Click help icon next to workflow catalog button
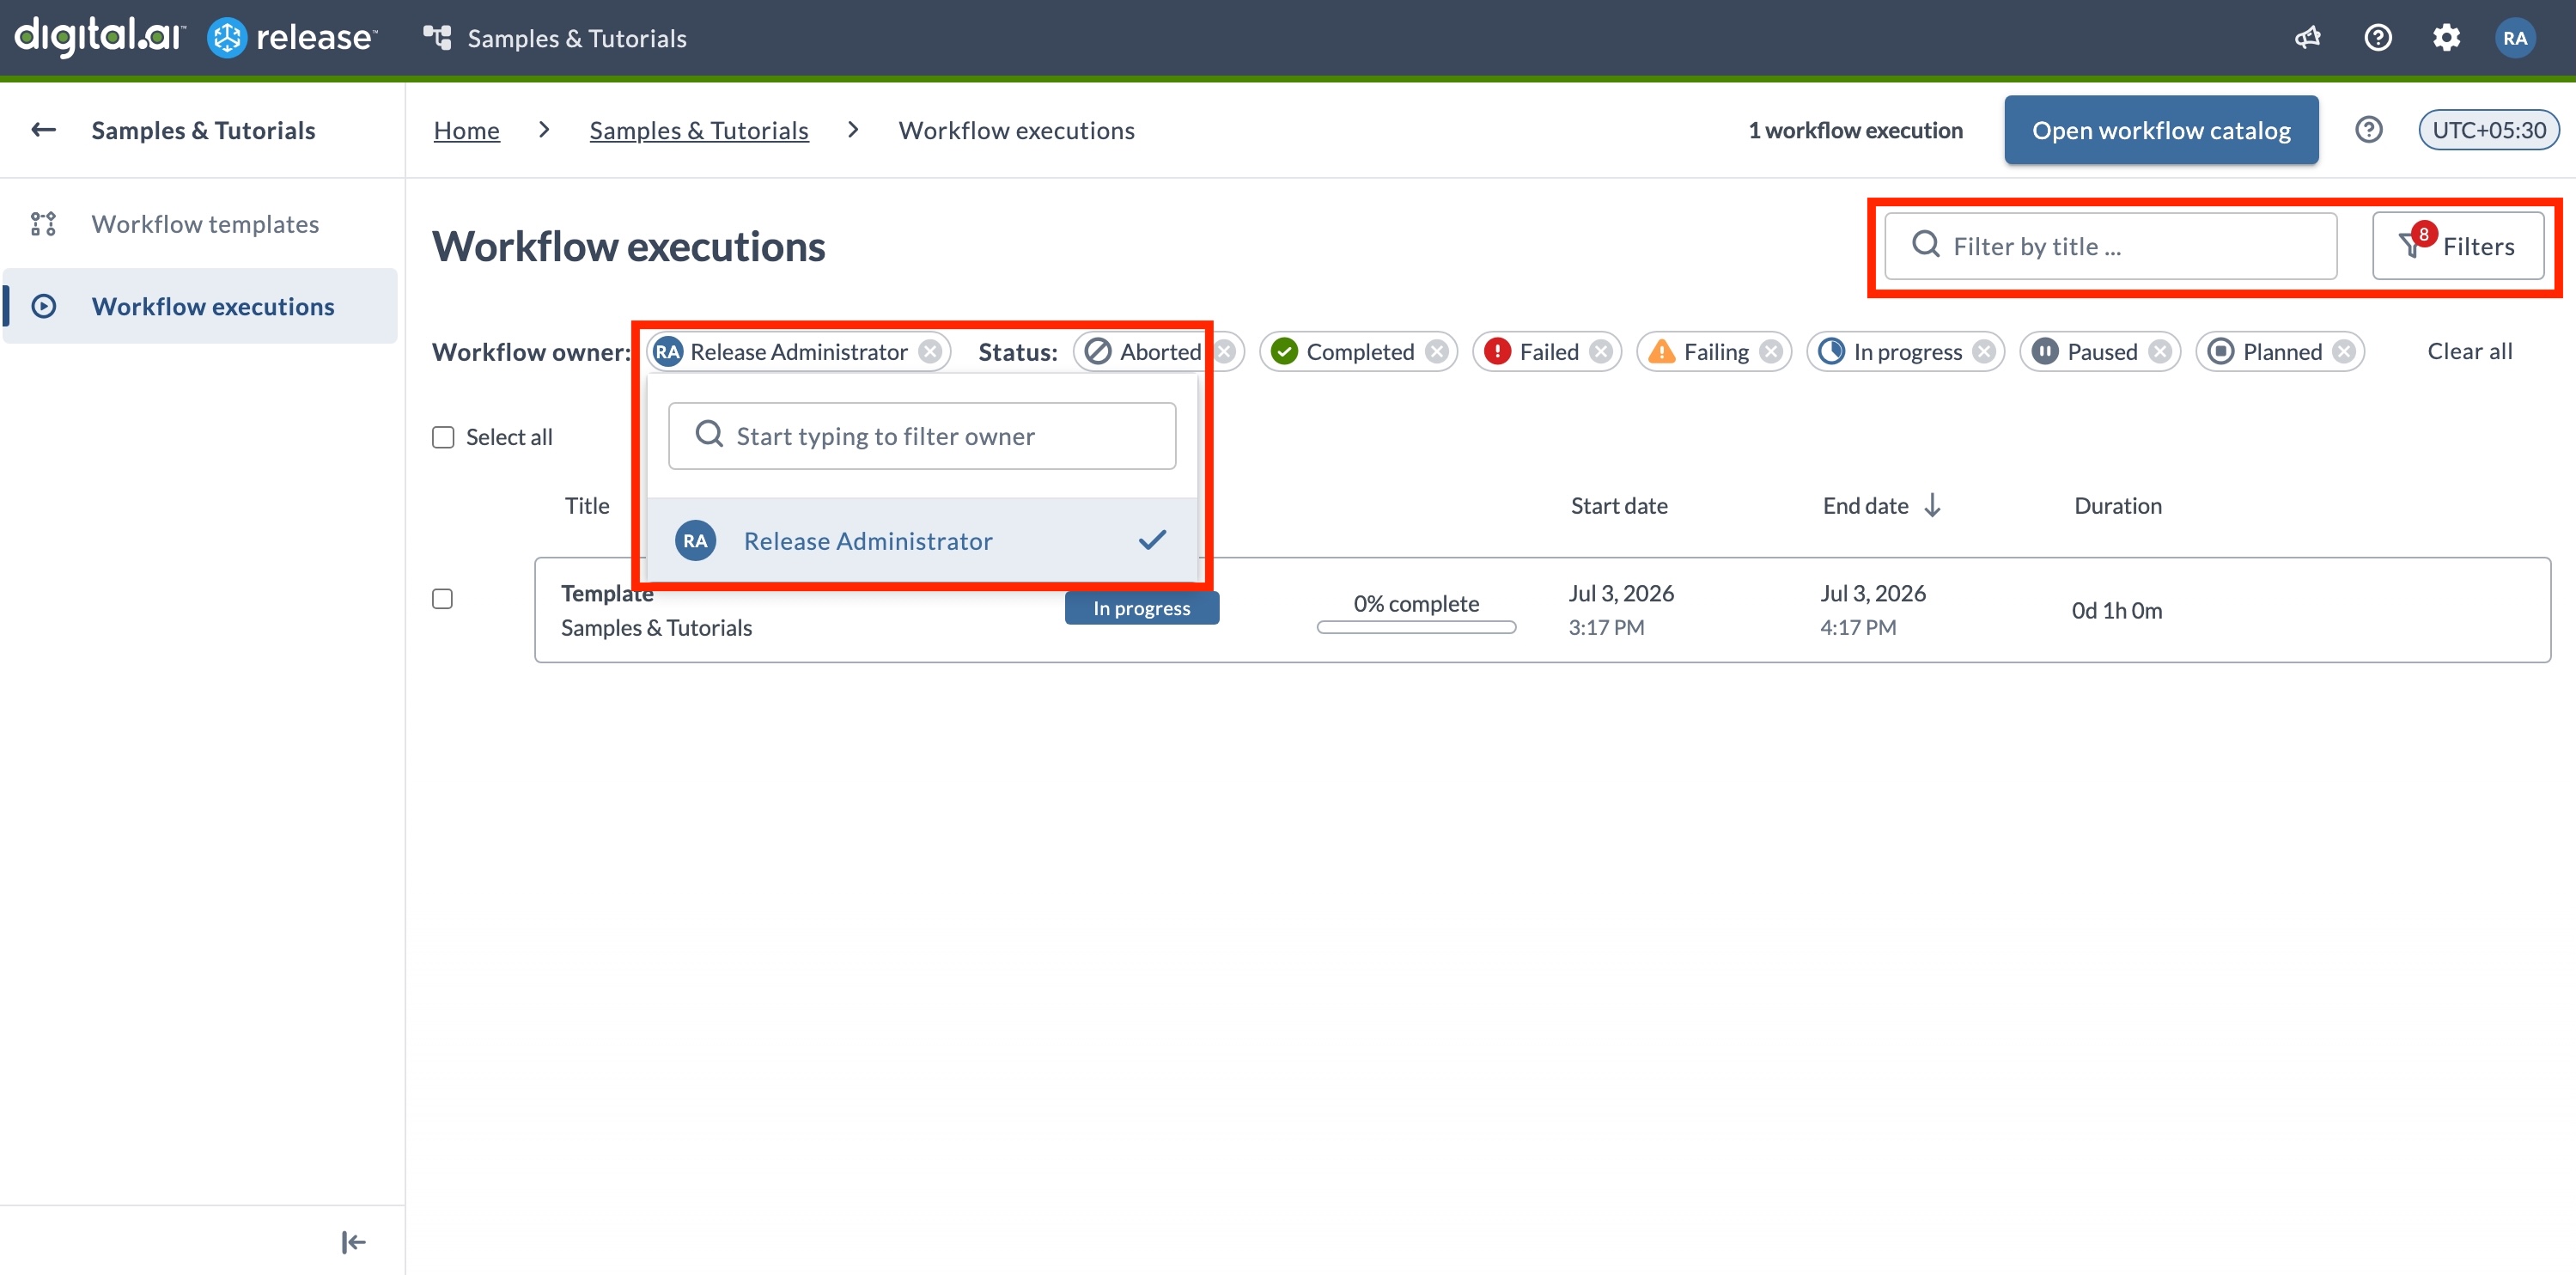 click(2368, 130)
